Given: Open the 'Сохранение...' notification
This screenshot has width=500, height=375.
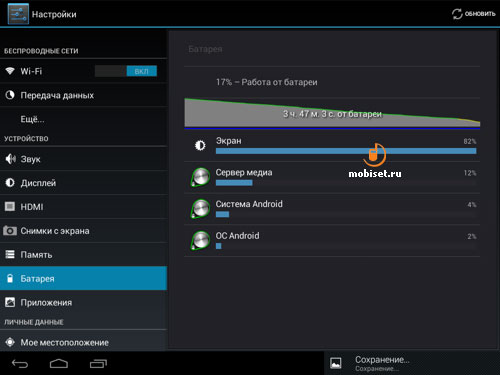Looking at the screenshot, I should pyautogui.click(x=412, y=363).
